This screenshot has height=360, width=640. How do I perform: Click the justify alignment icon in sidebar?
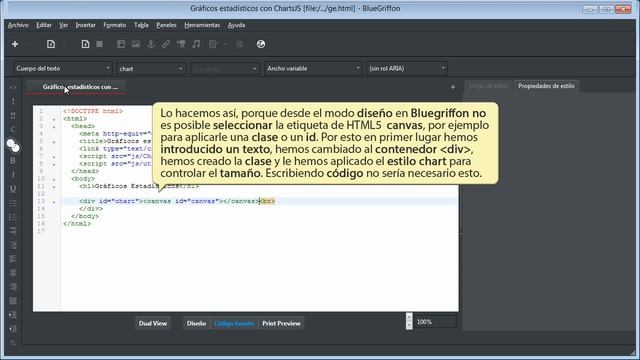[13, 301]
